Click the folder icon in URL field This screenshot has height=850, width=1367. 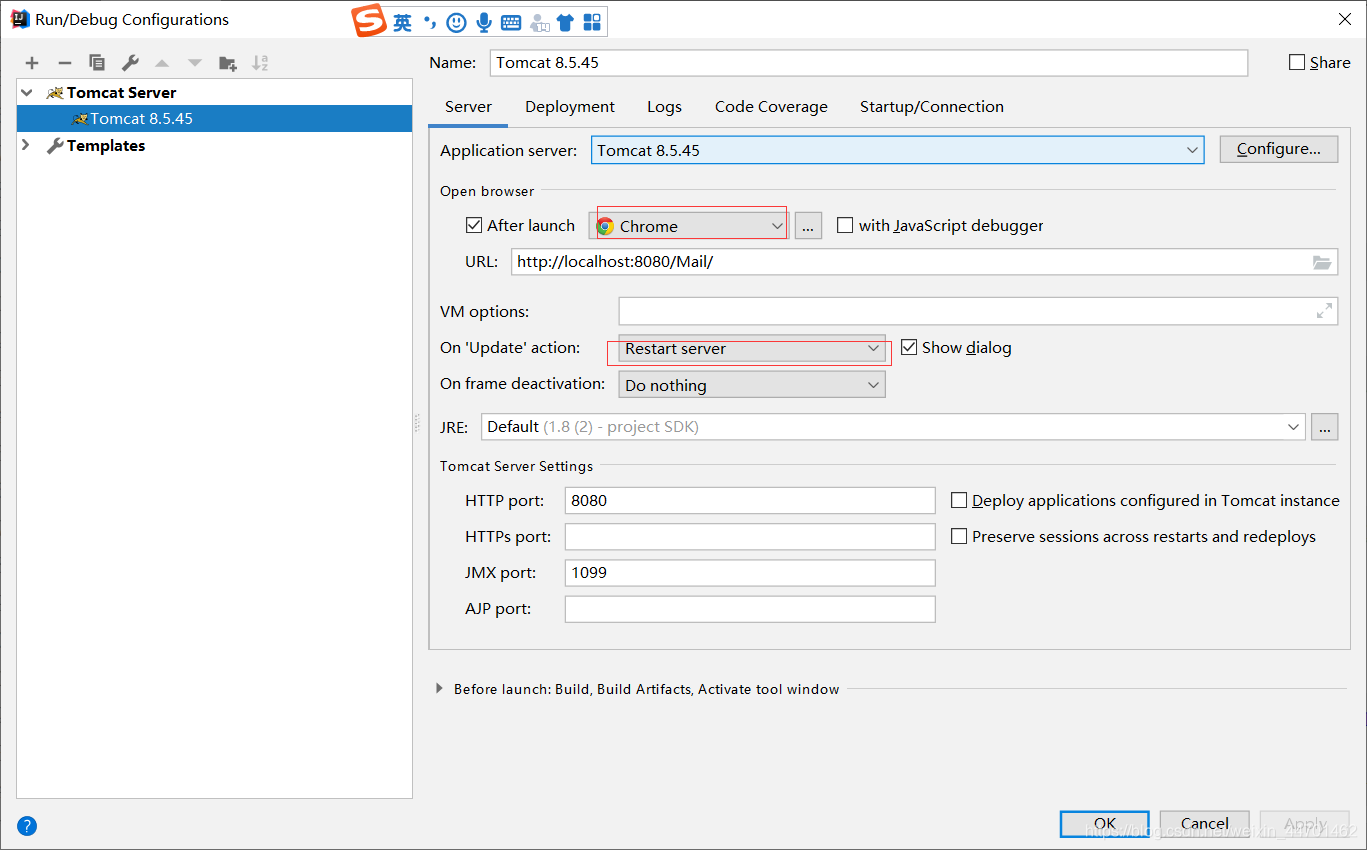click(x=1322, y=263)
